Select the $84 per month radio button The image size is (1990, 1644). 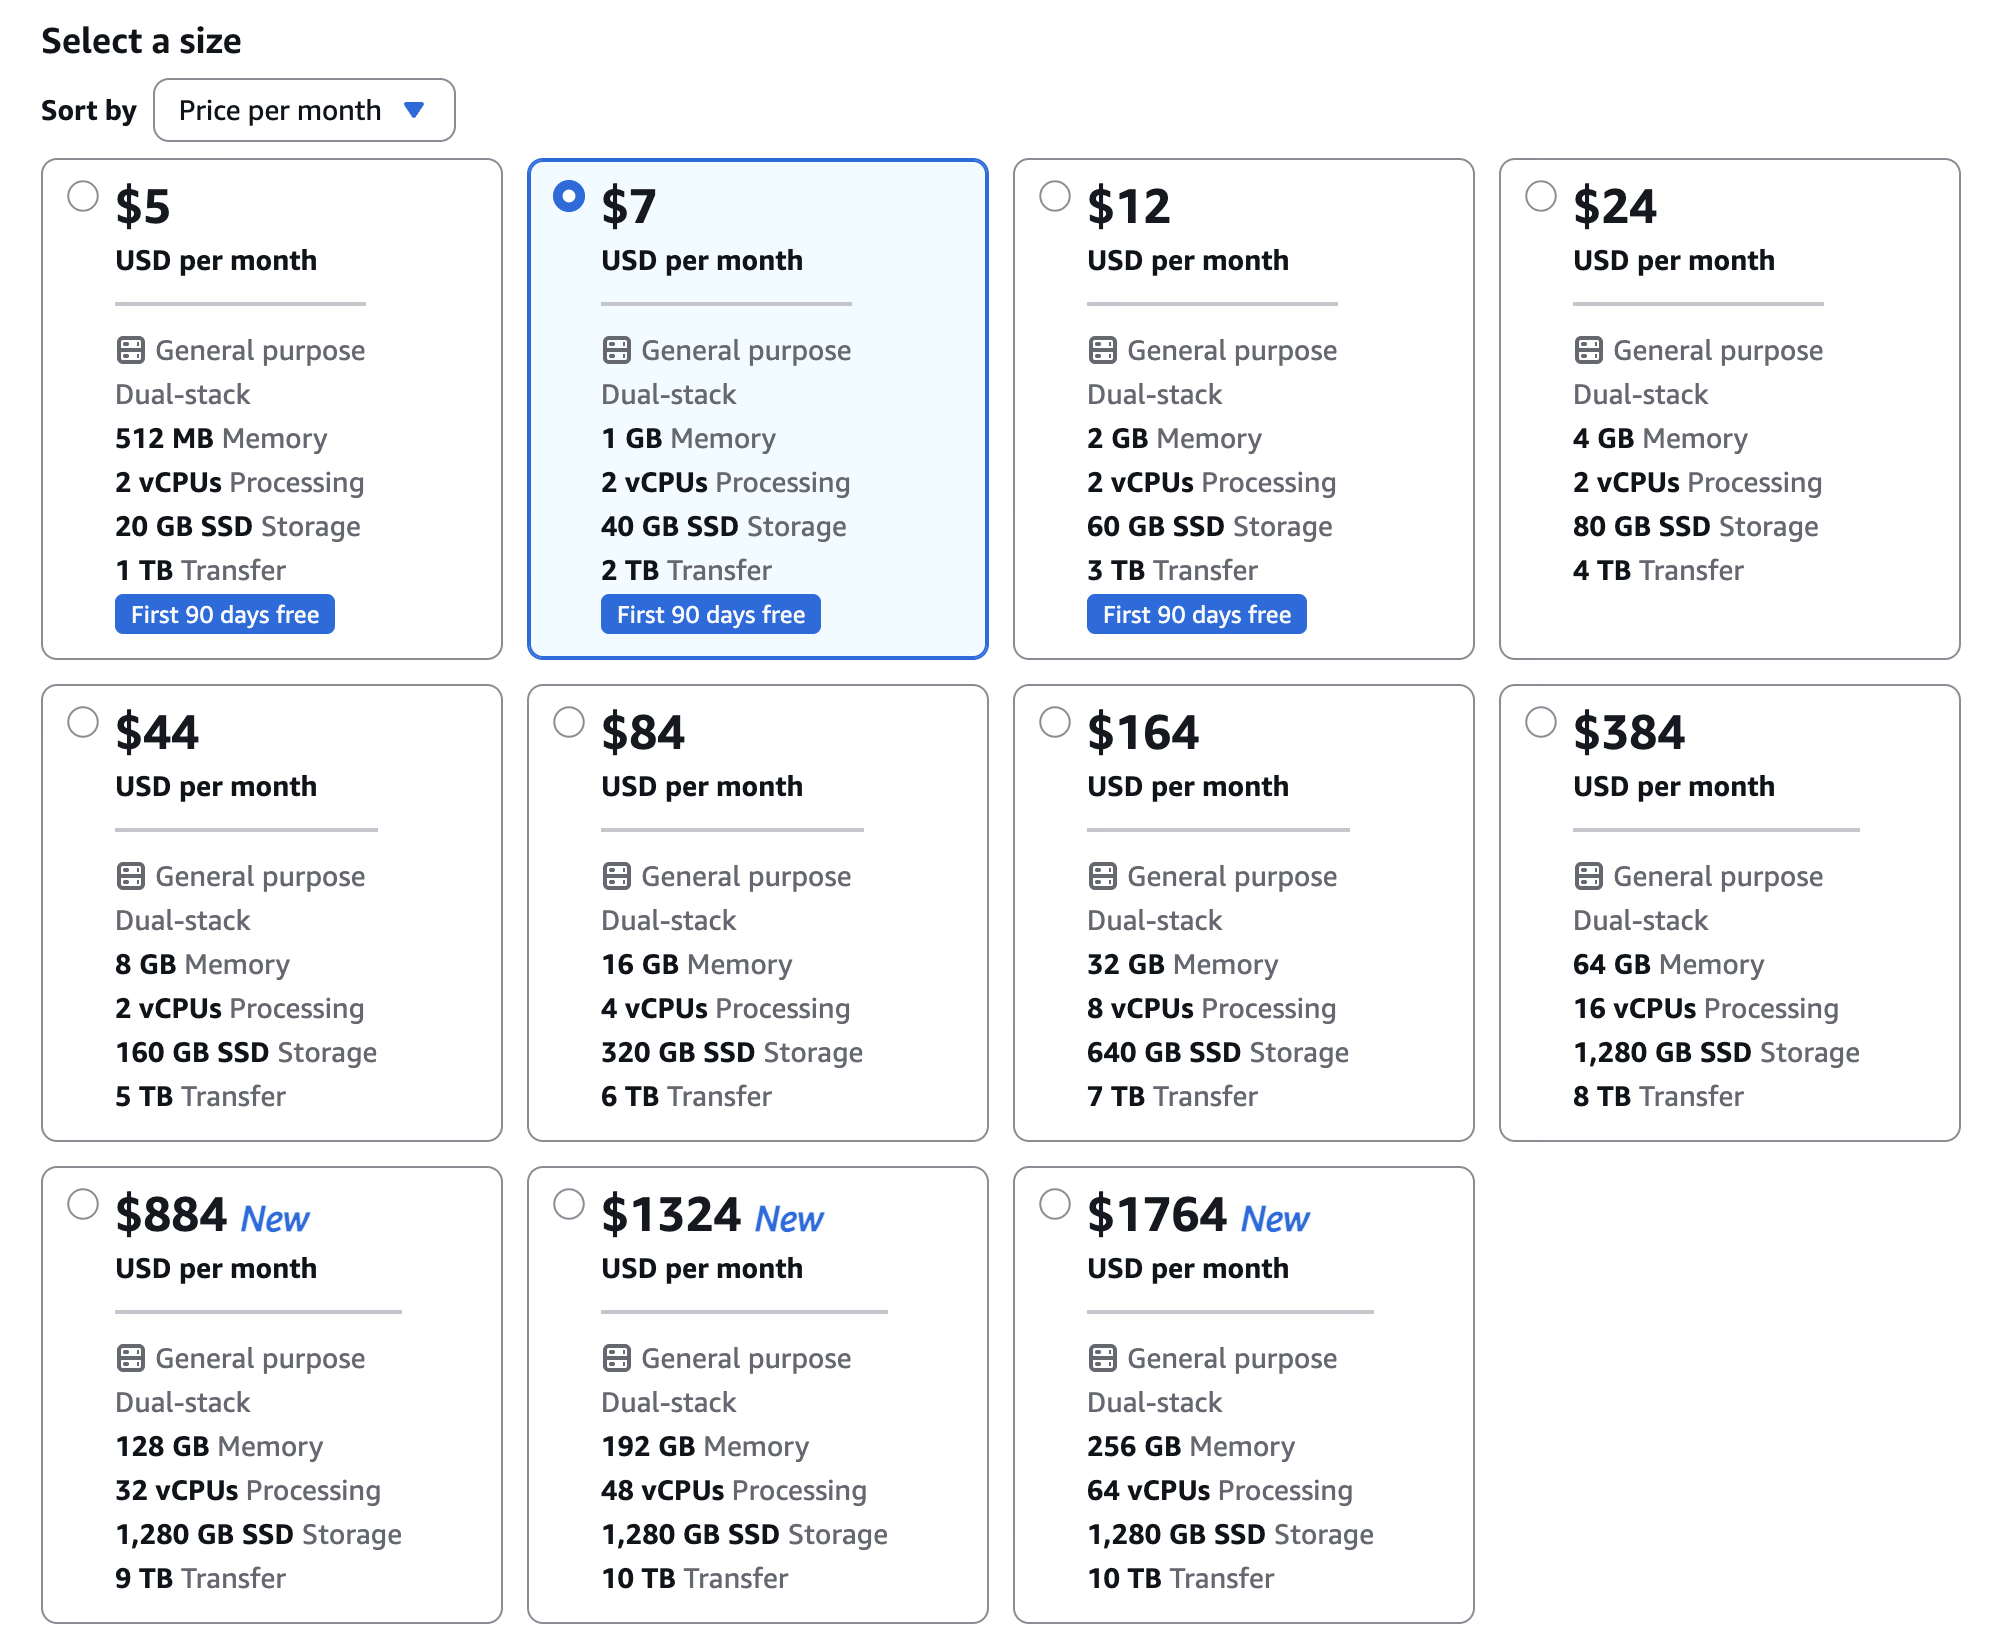pyautogui.click(x=569, y=722)
